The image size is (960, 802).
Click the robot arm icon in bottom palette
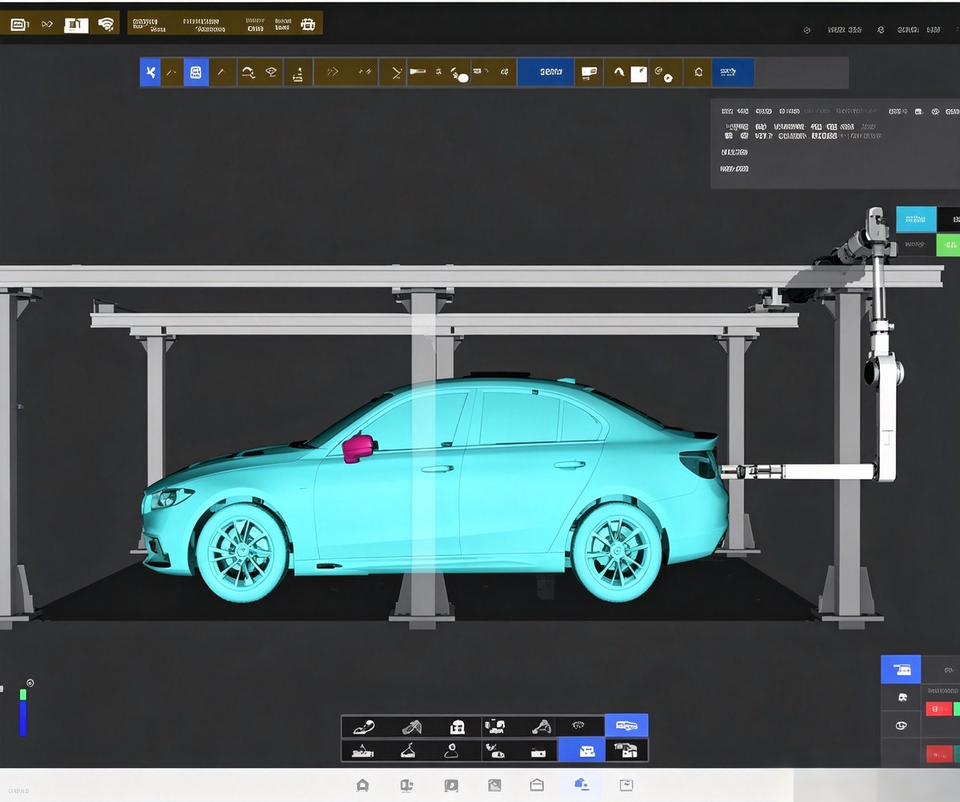click(x=541, y=727)
